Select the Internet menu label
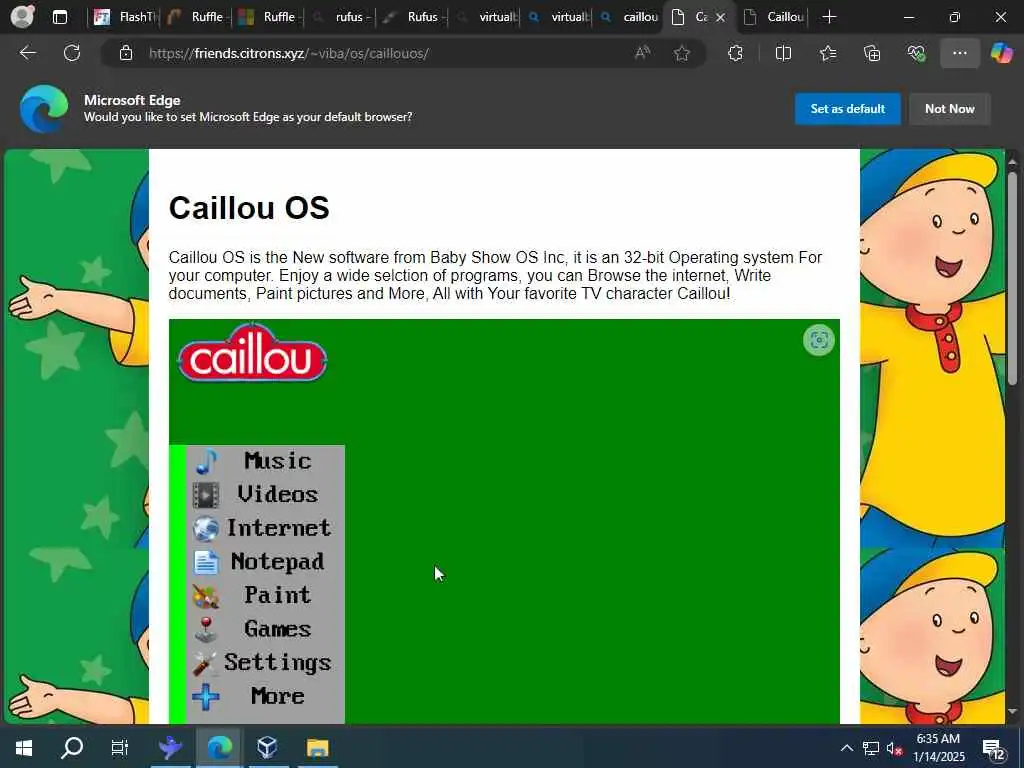1024x768 pixels. pyautogui.click(x=278, y=528)
